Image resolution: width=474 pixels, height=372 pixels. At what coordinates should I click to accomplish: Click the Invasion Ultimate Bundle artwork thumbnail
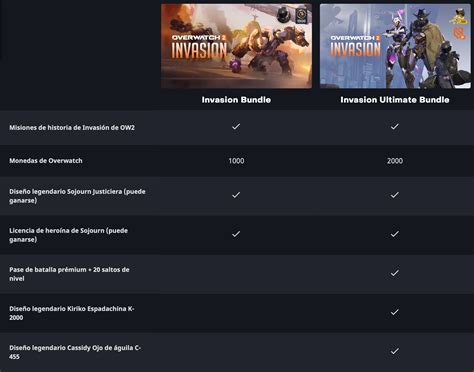pyautogui.click(x=395, y=46)
